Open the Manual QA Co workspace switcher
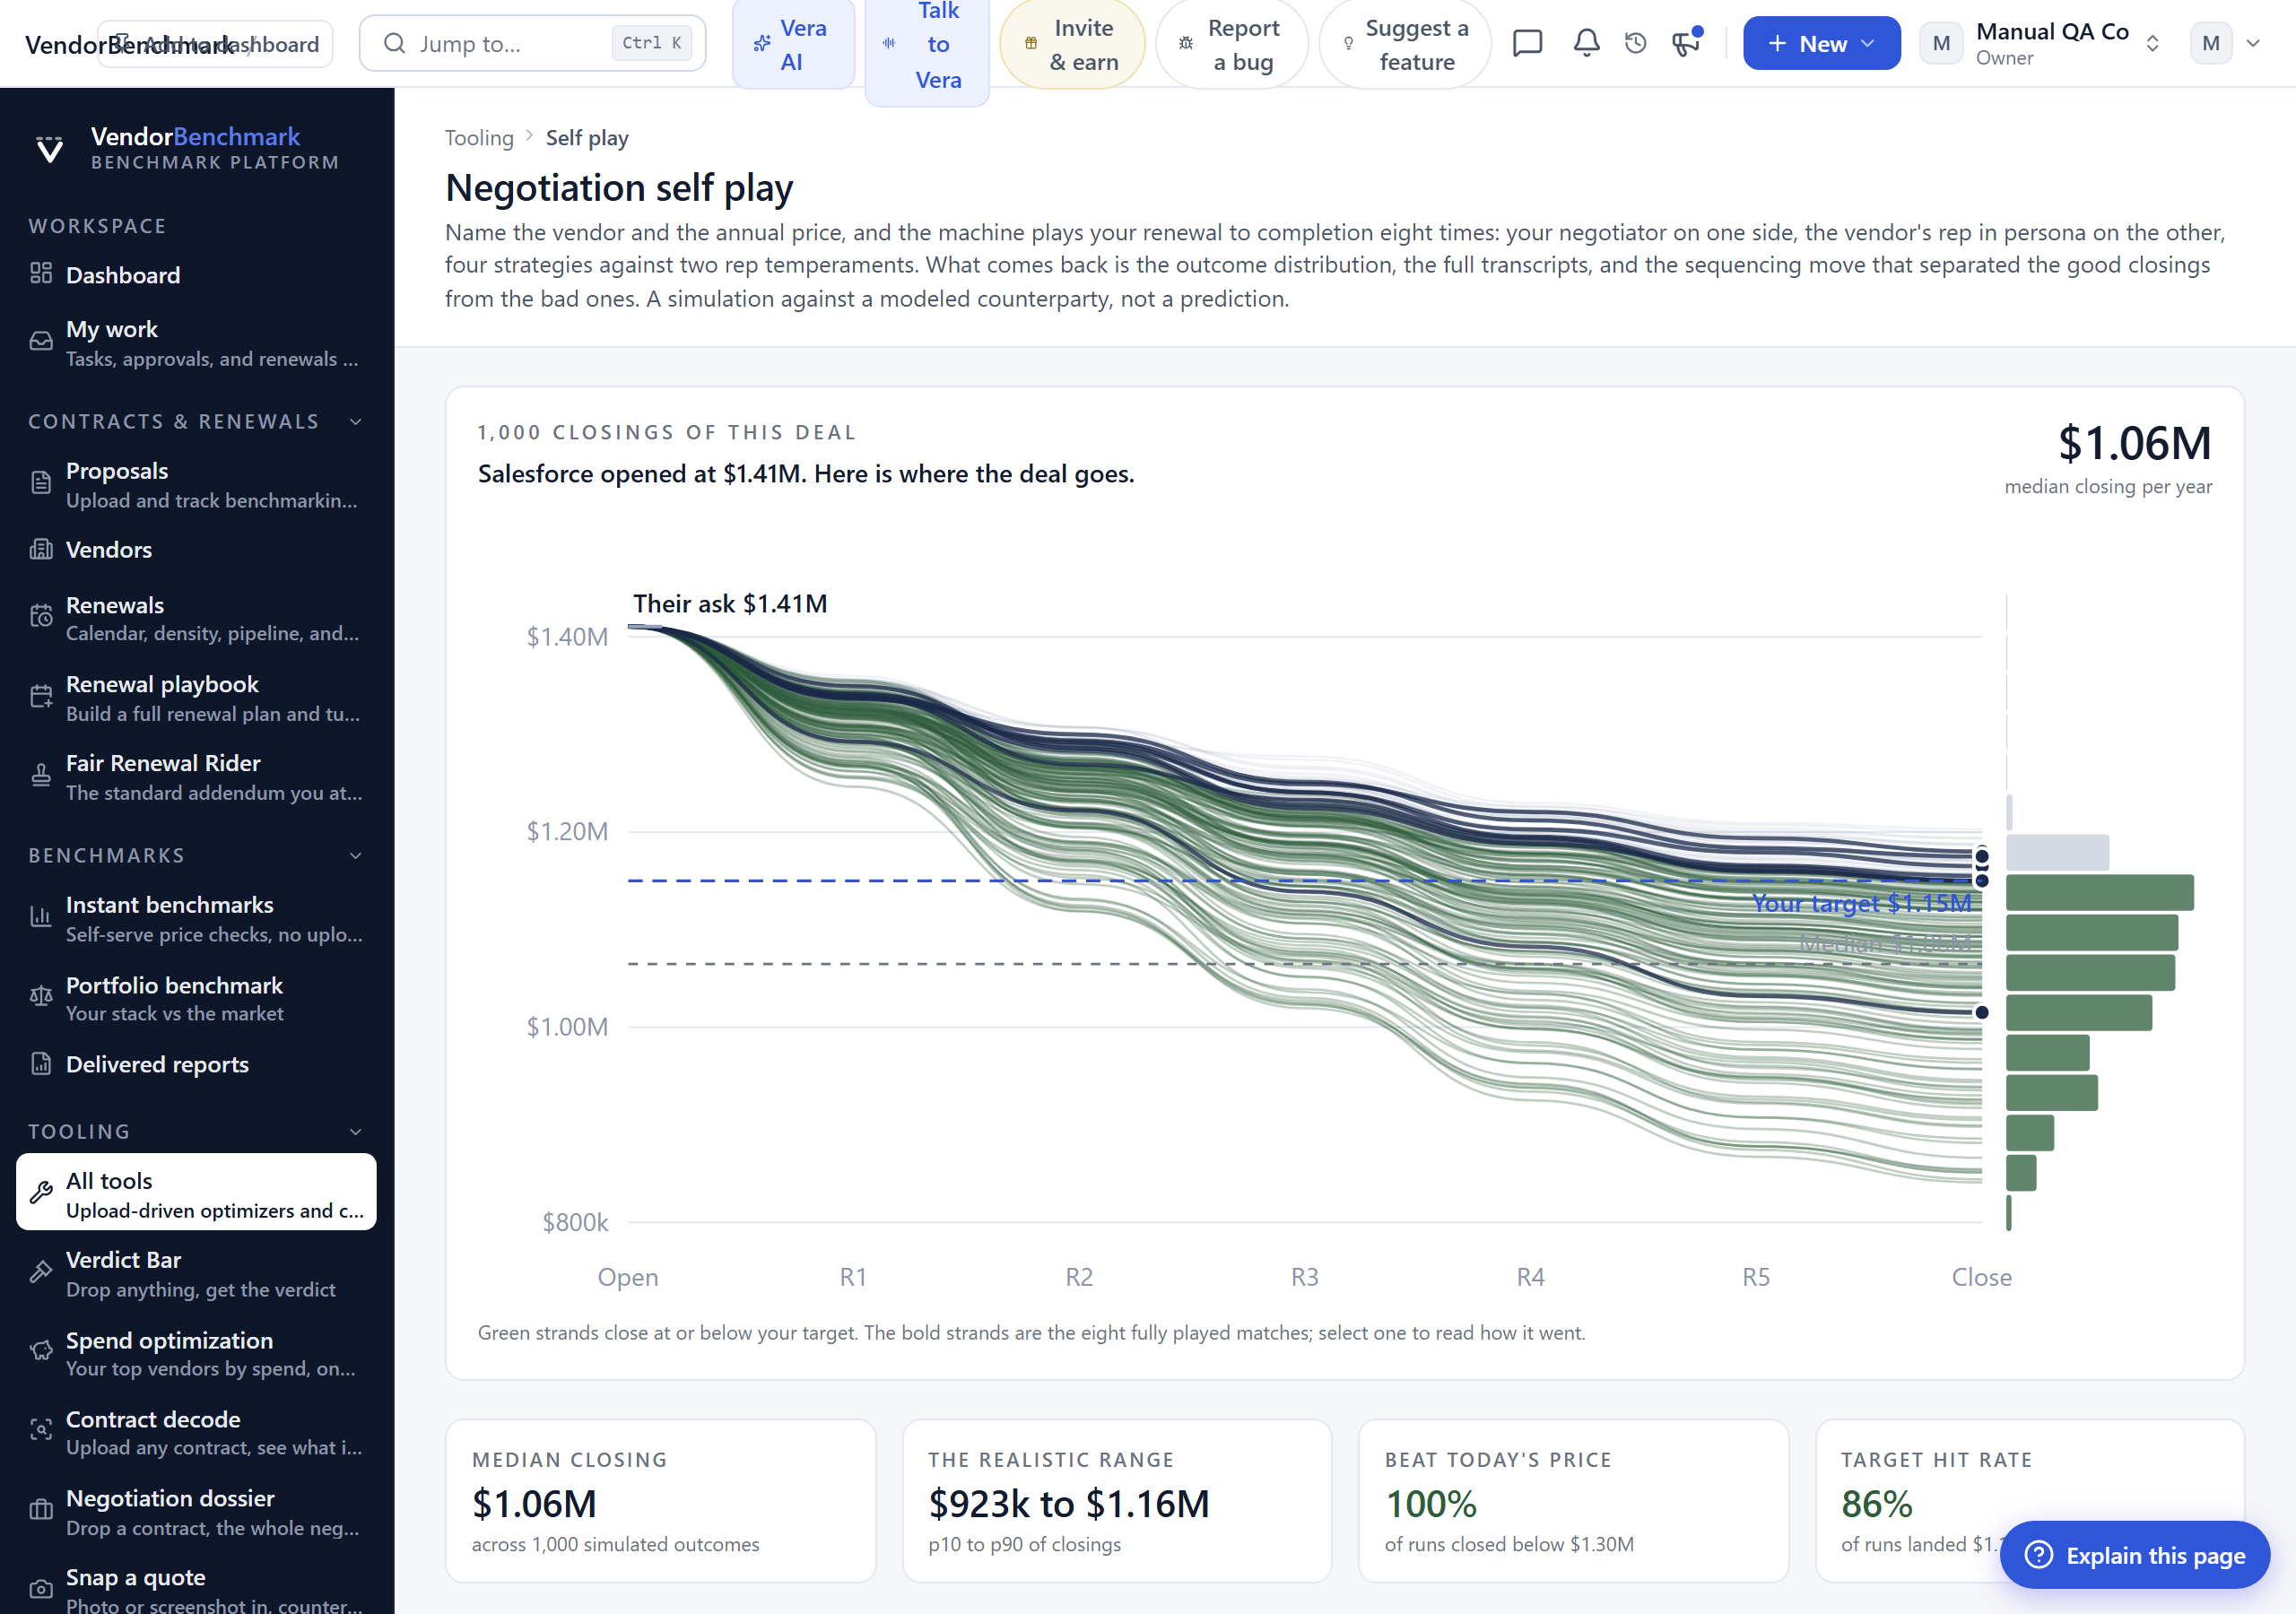The height and width of the screenshot is (1614, 2296). 2044,43
